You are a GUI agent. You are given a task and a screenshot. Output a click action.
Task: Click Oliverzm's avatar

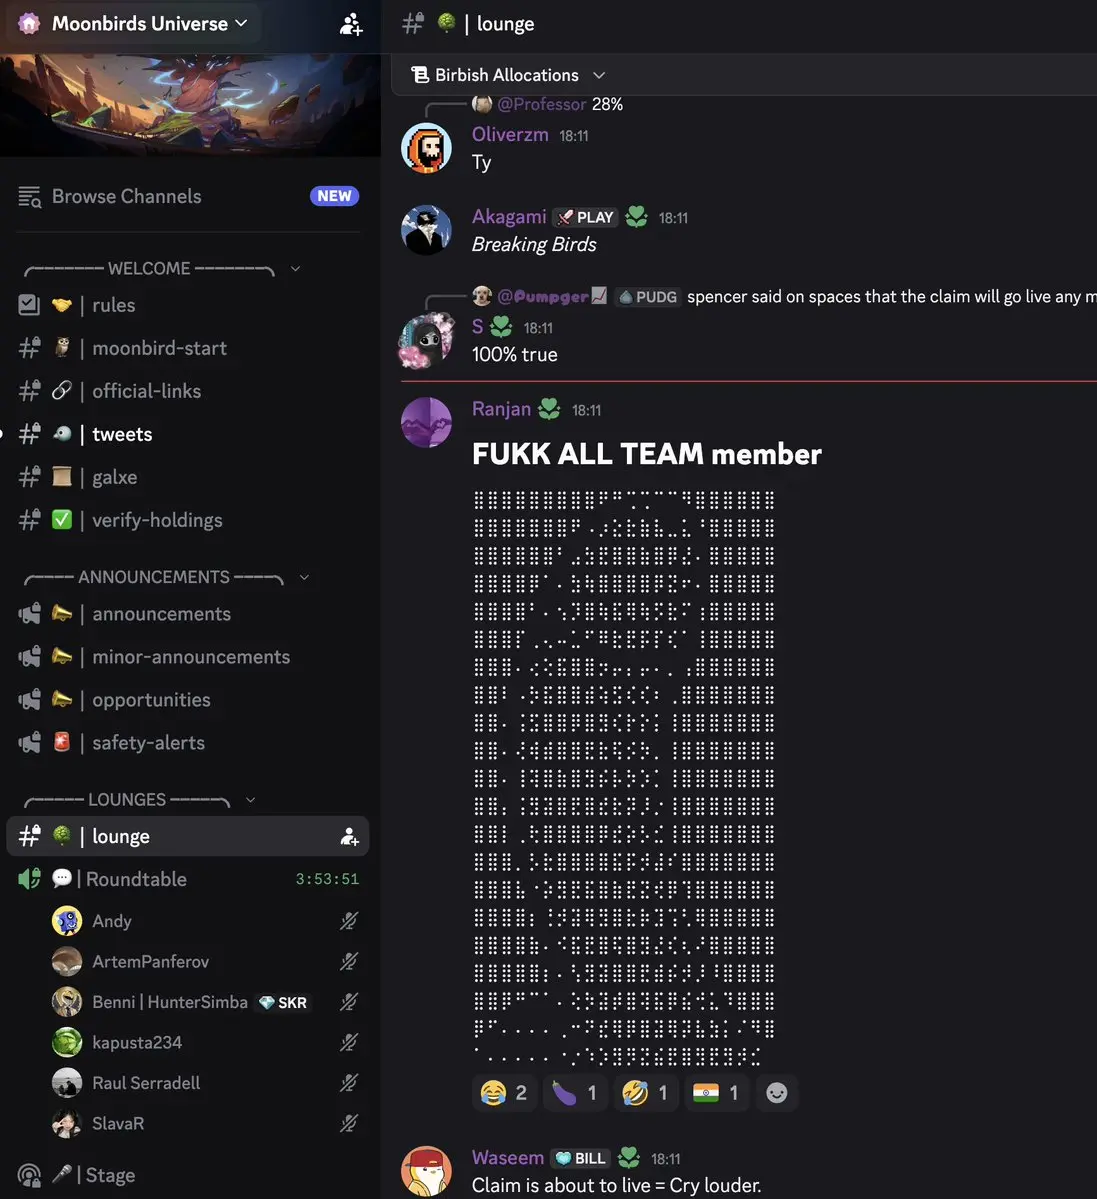pyautogui.click(x=427, y=148)
